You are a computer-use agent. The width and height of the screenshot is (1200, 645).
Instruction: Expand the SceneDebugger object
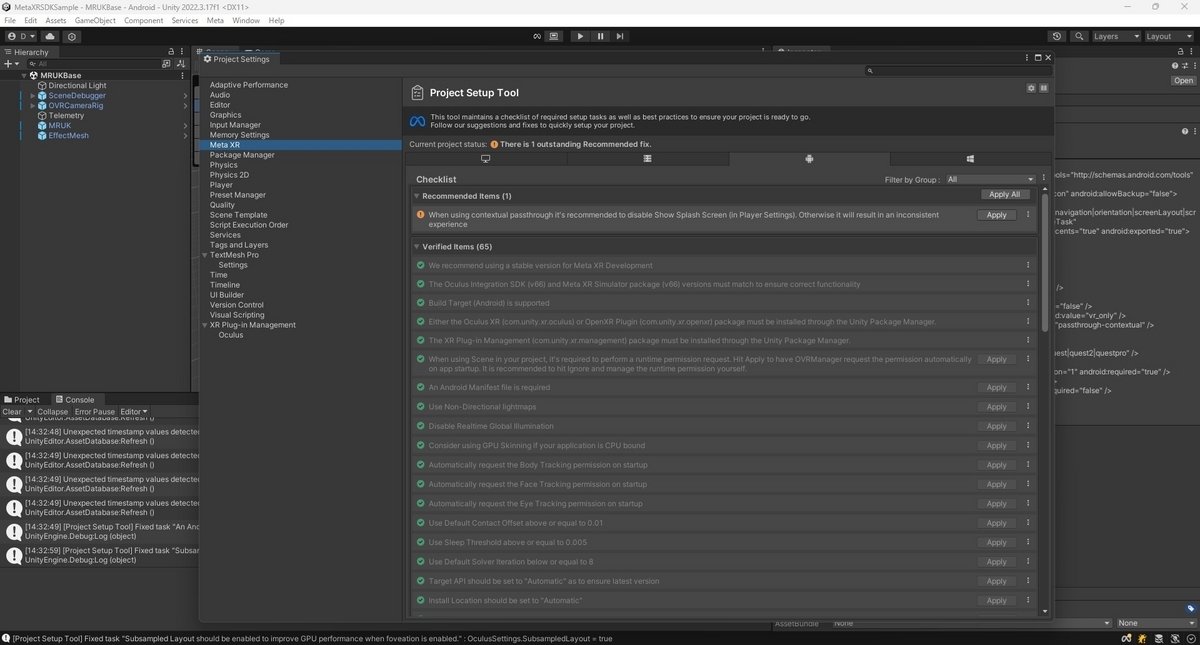[x=33, y=95]
